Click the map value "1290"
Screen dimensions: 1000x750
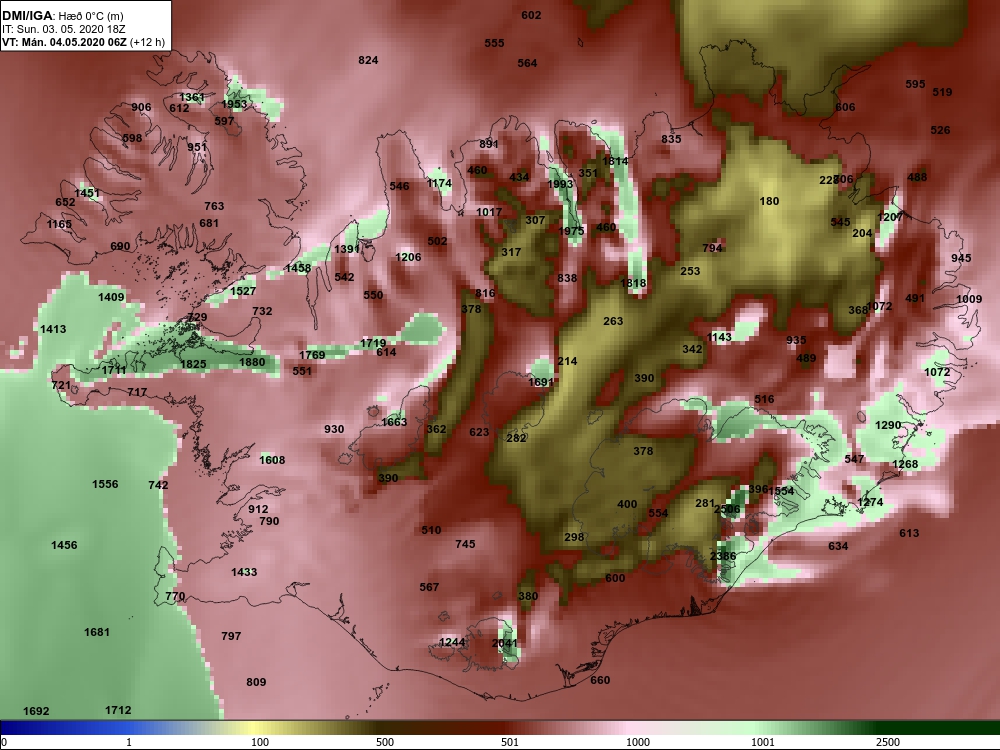coord(888,425)
